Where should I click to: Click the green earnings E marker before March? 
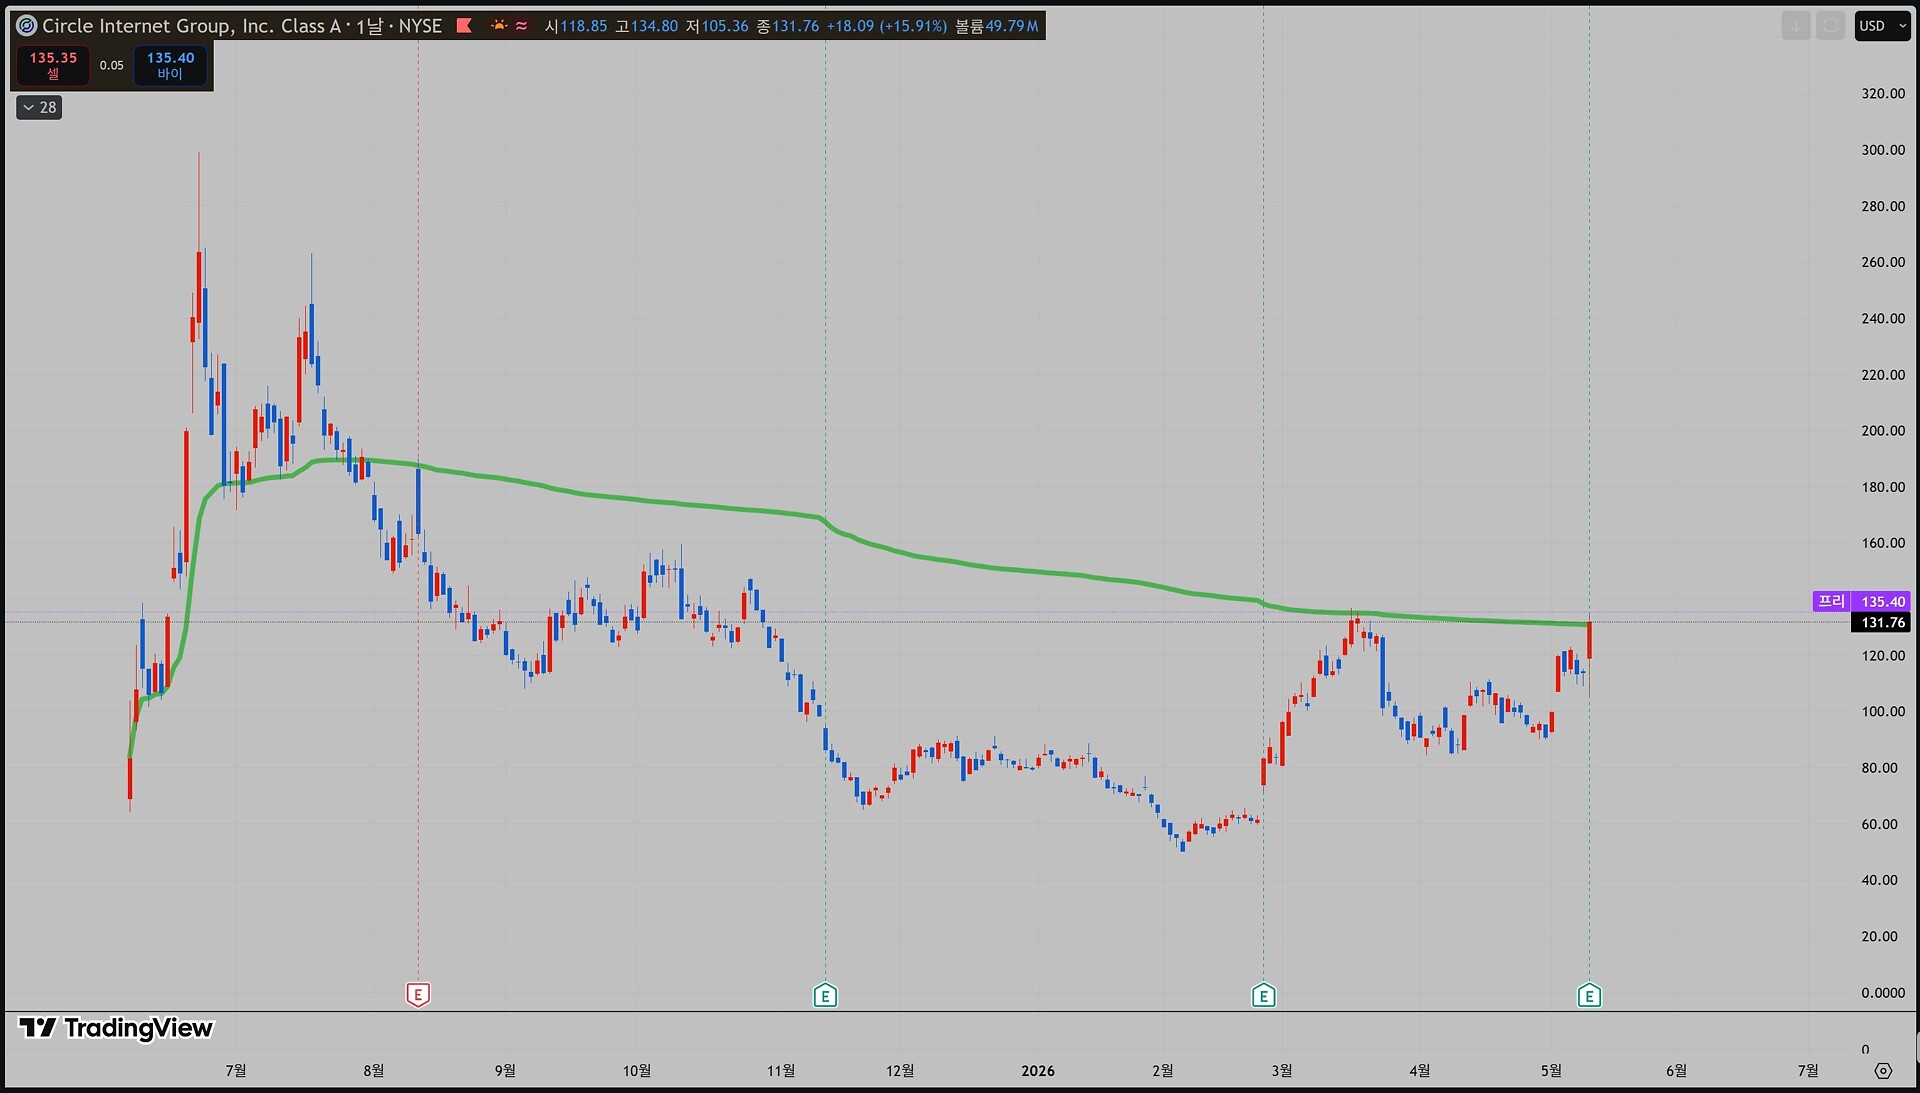(x=1263, y=995)
